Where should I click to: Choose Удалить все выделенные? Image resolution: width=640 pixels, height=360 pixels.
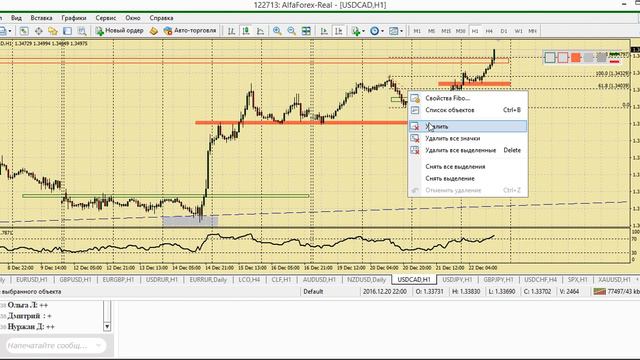click(x=468, y=150)
